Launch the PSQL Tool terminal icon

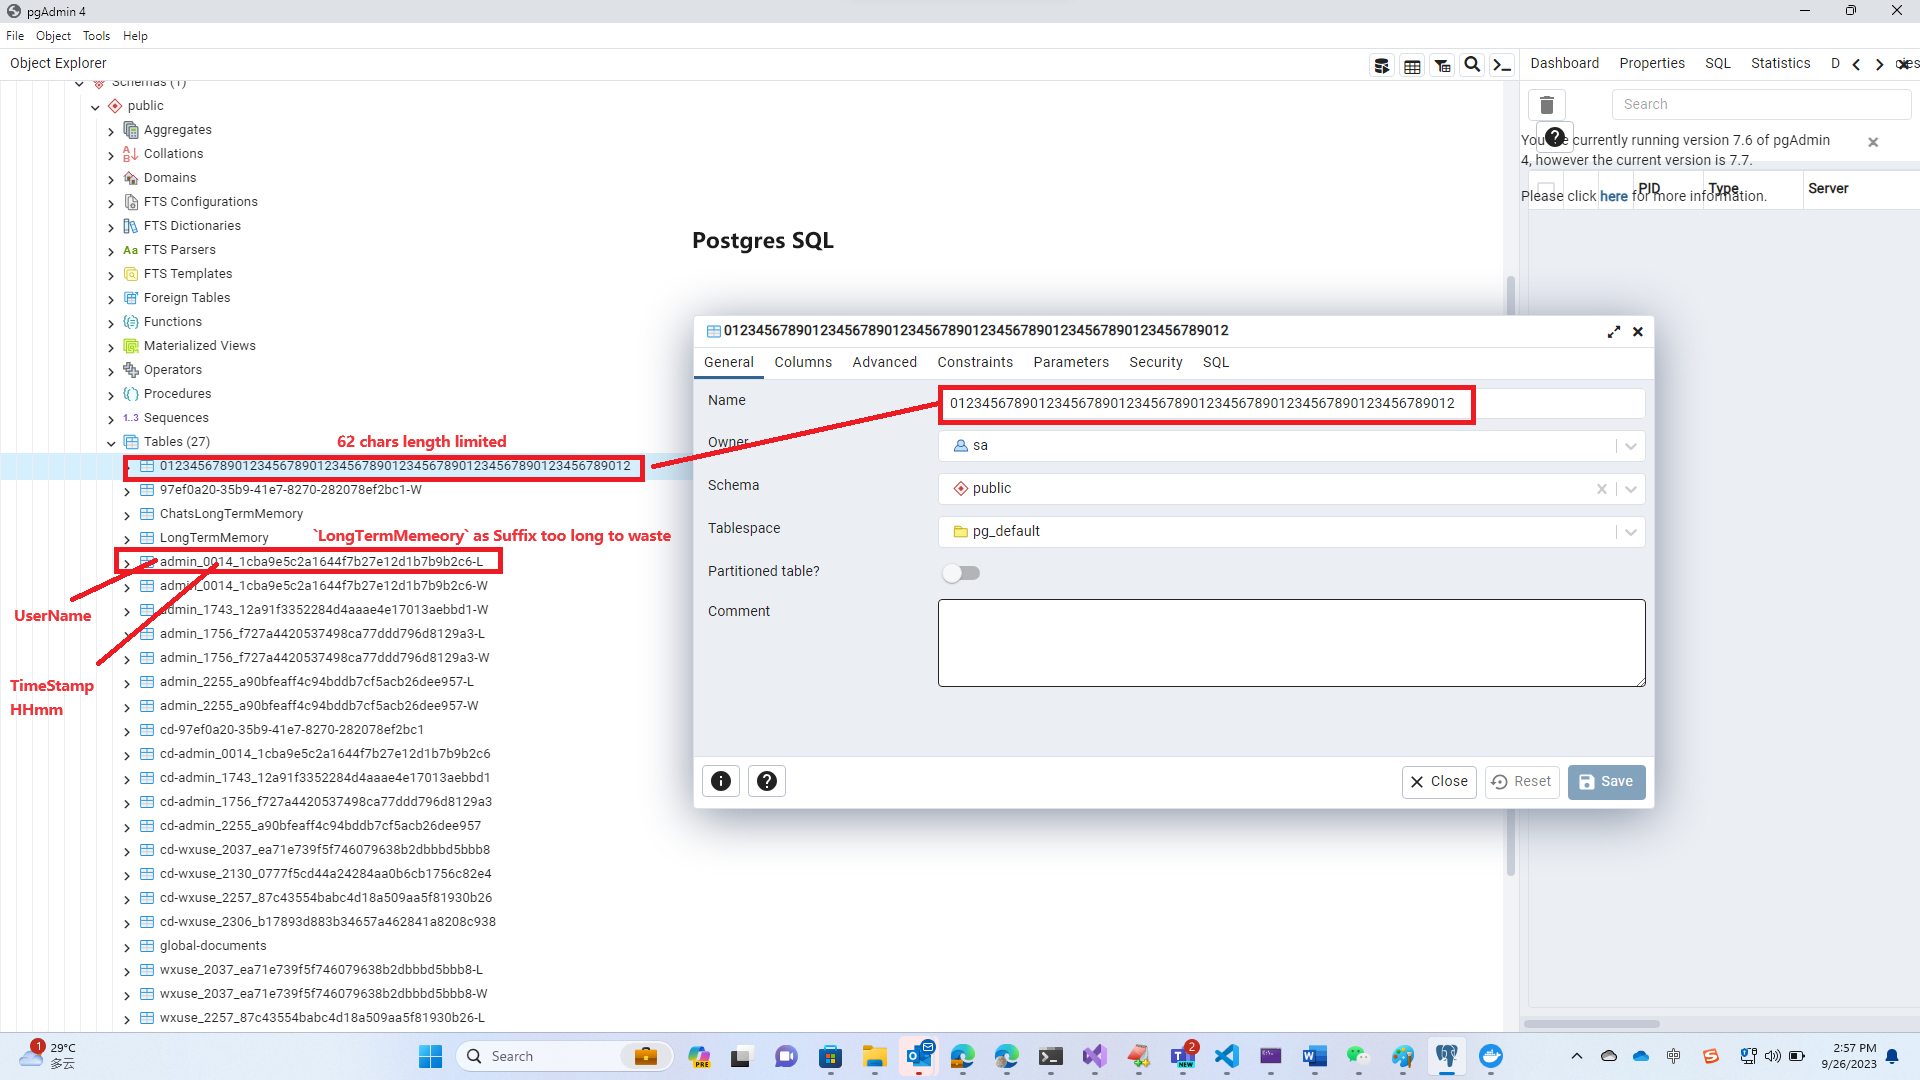(1502, 64)
